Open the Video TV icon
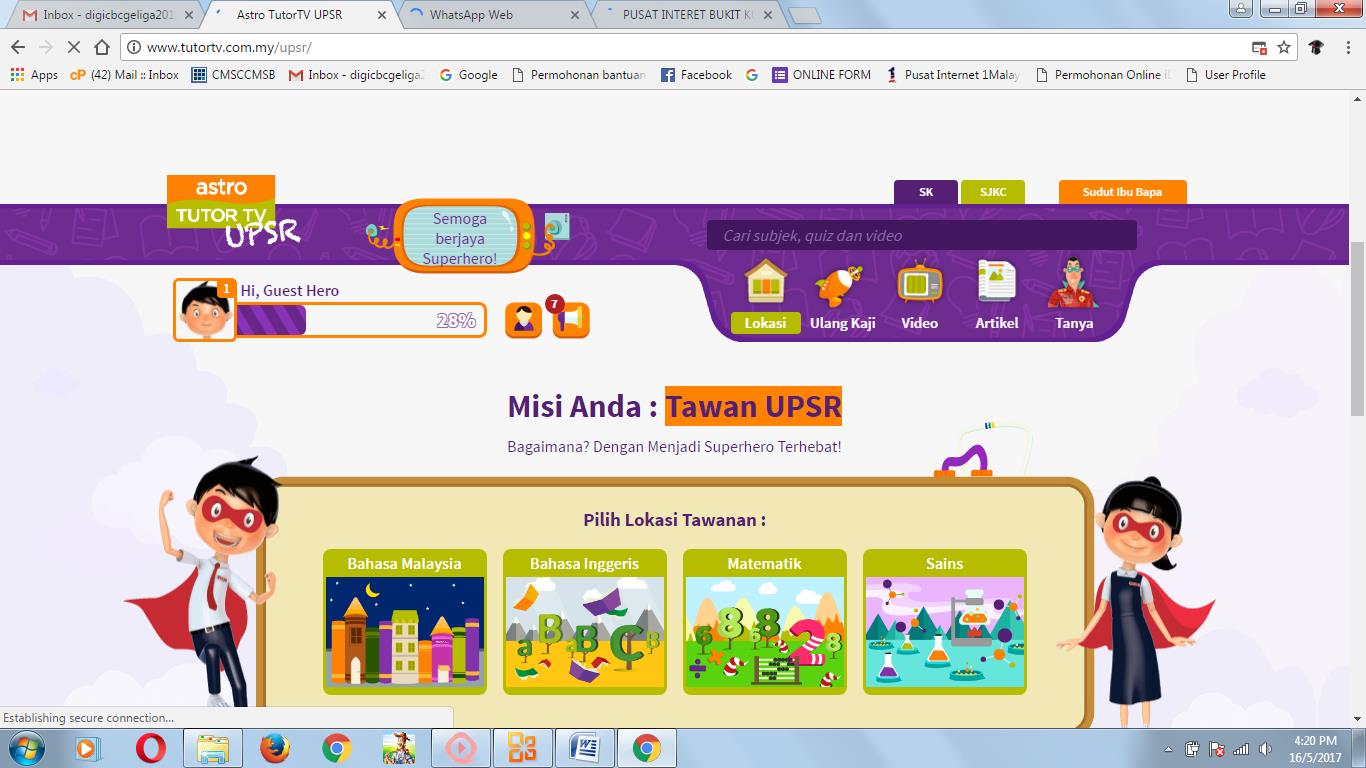Viewport: 1366px width, 768px height. click(919, 285)
